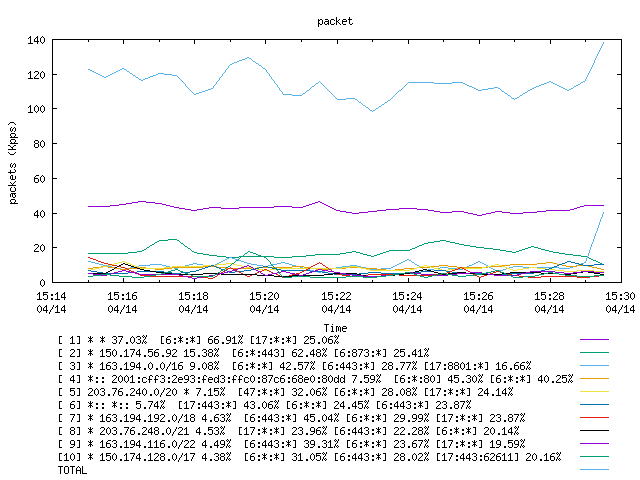Click the 66.91% value in legend [1]

225,340
